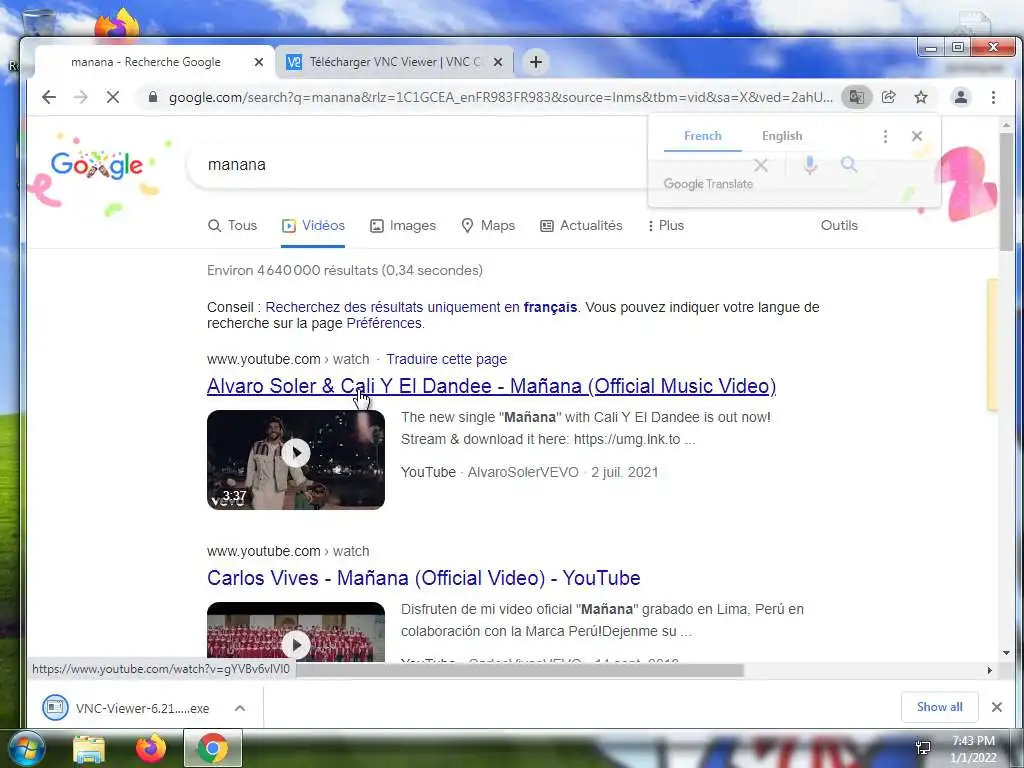Play the Alvaro Soler video thumbnail
The height and width of the screenshot is (768, 1024).
(x=296, y=459)
